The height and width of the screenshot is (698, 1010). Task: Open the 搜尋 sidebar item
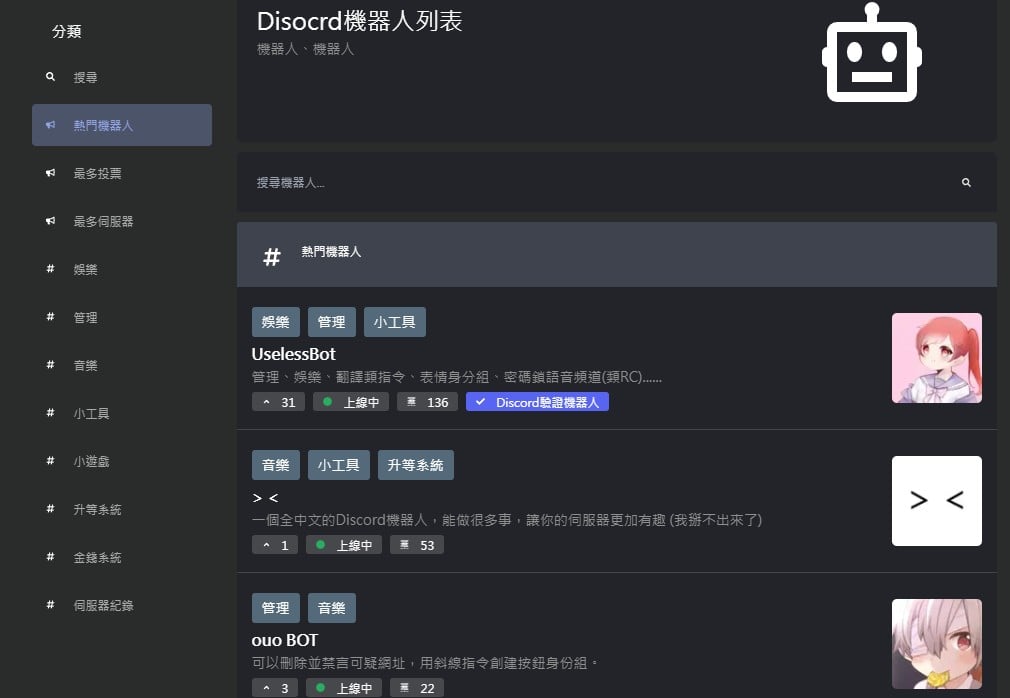click(122, 77)
